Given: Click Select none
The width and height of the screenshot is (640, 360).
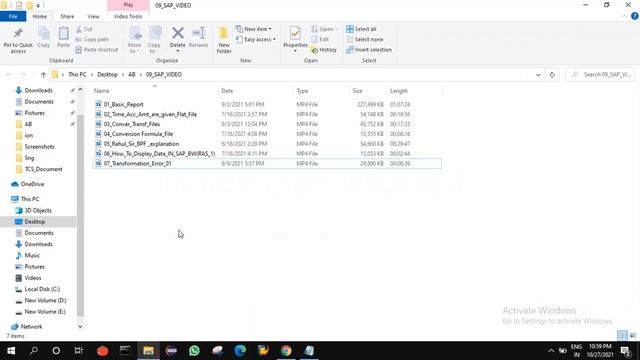Looking at the screenshot, I should click(364, 40).
